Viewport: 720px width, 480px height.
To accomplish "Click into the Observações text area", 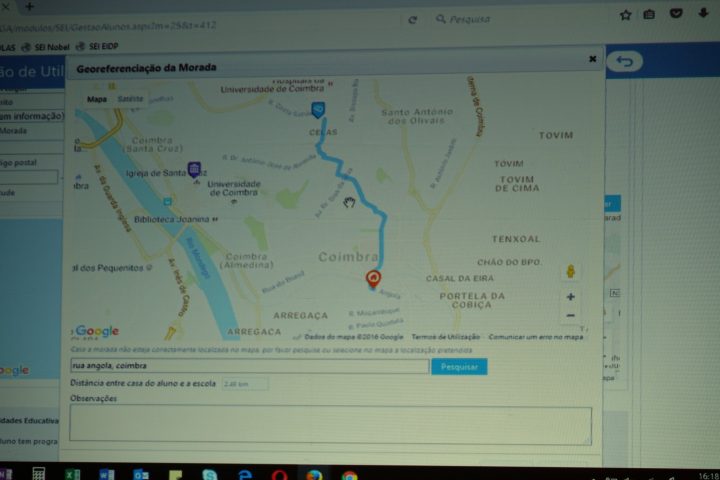I will click(x=331, y=425).
